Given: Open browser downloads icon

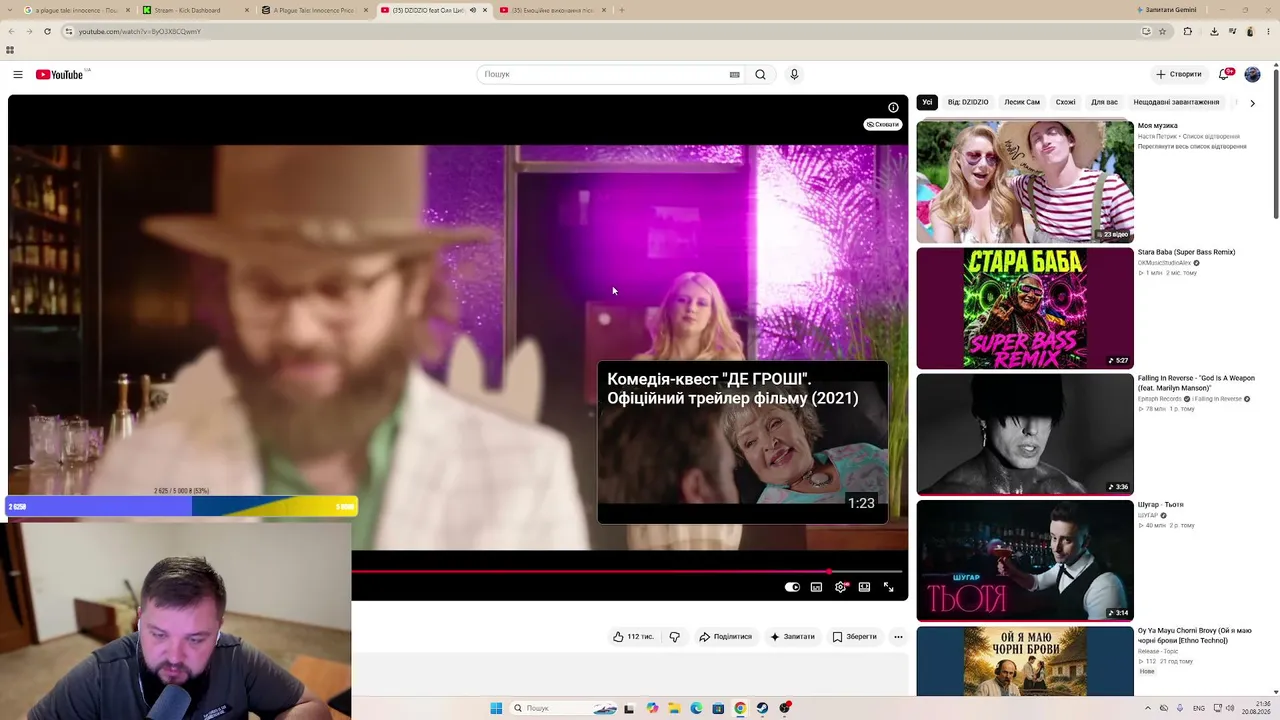Looking at the screenshot, I should pyautogui.click(x=1214, y=31).
